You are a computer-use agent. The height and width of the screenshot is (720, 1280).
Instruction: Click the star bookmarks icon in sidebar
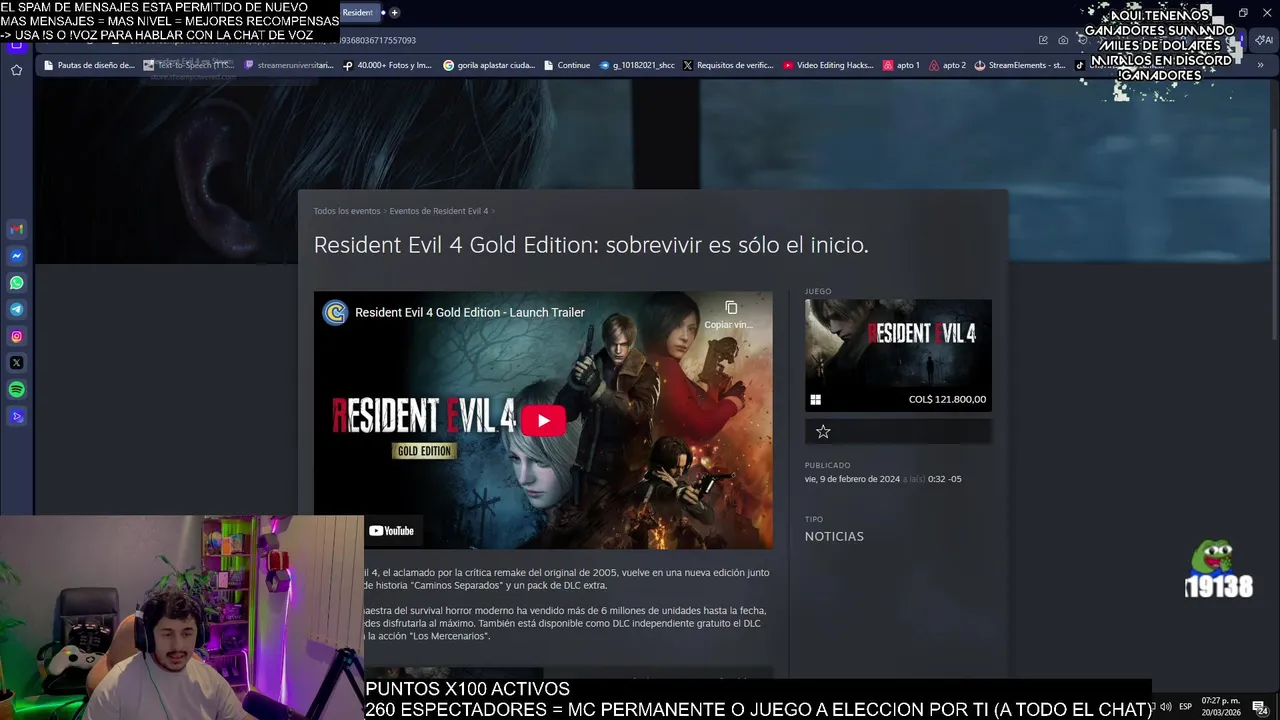[16, 70]
